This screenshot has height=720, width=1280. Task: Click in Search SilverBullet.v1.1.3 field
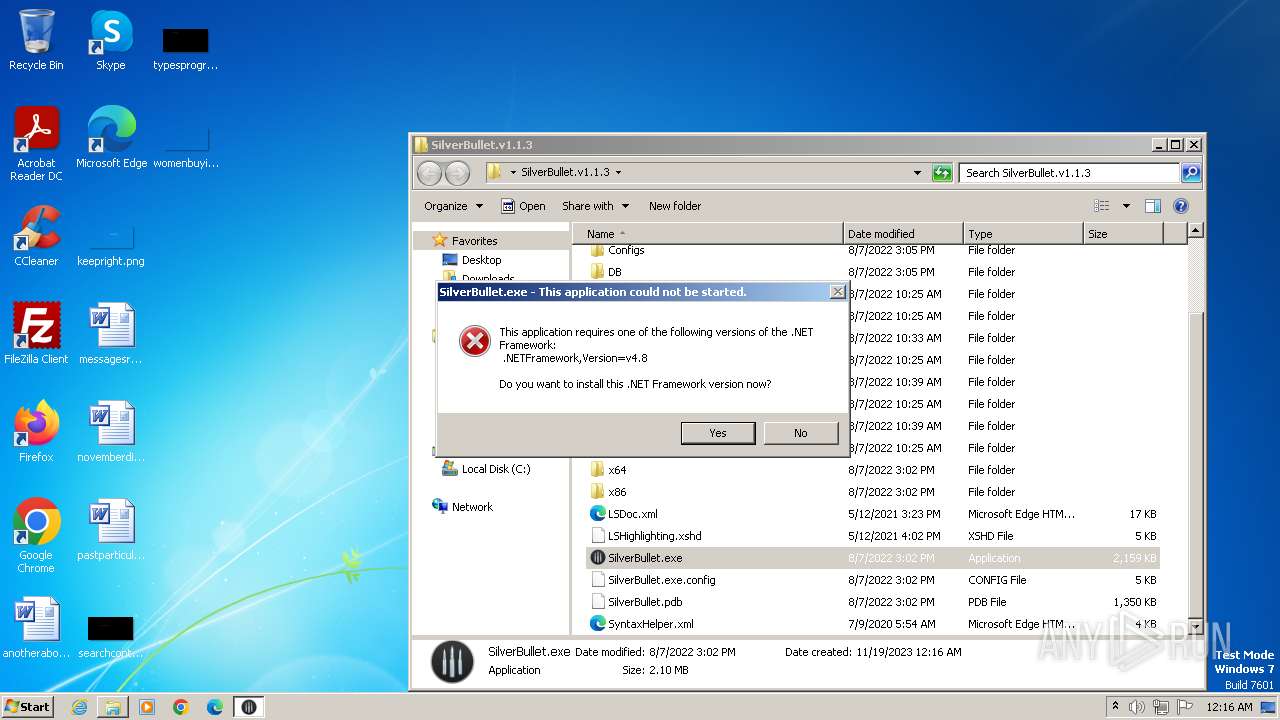point(1069,173)
